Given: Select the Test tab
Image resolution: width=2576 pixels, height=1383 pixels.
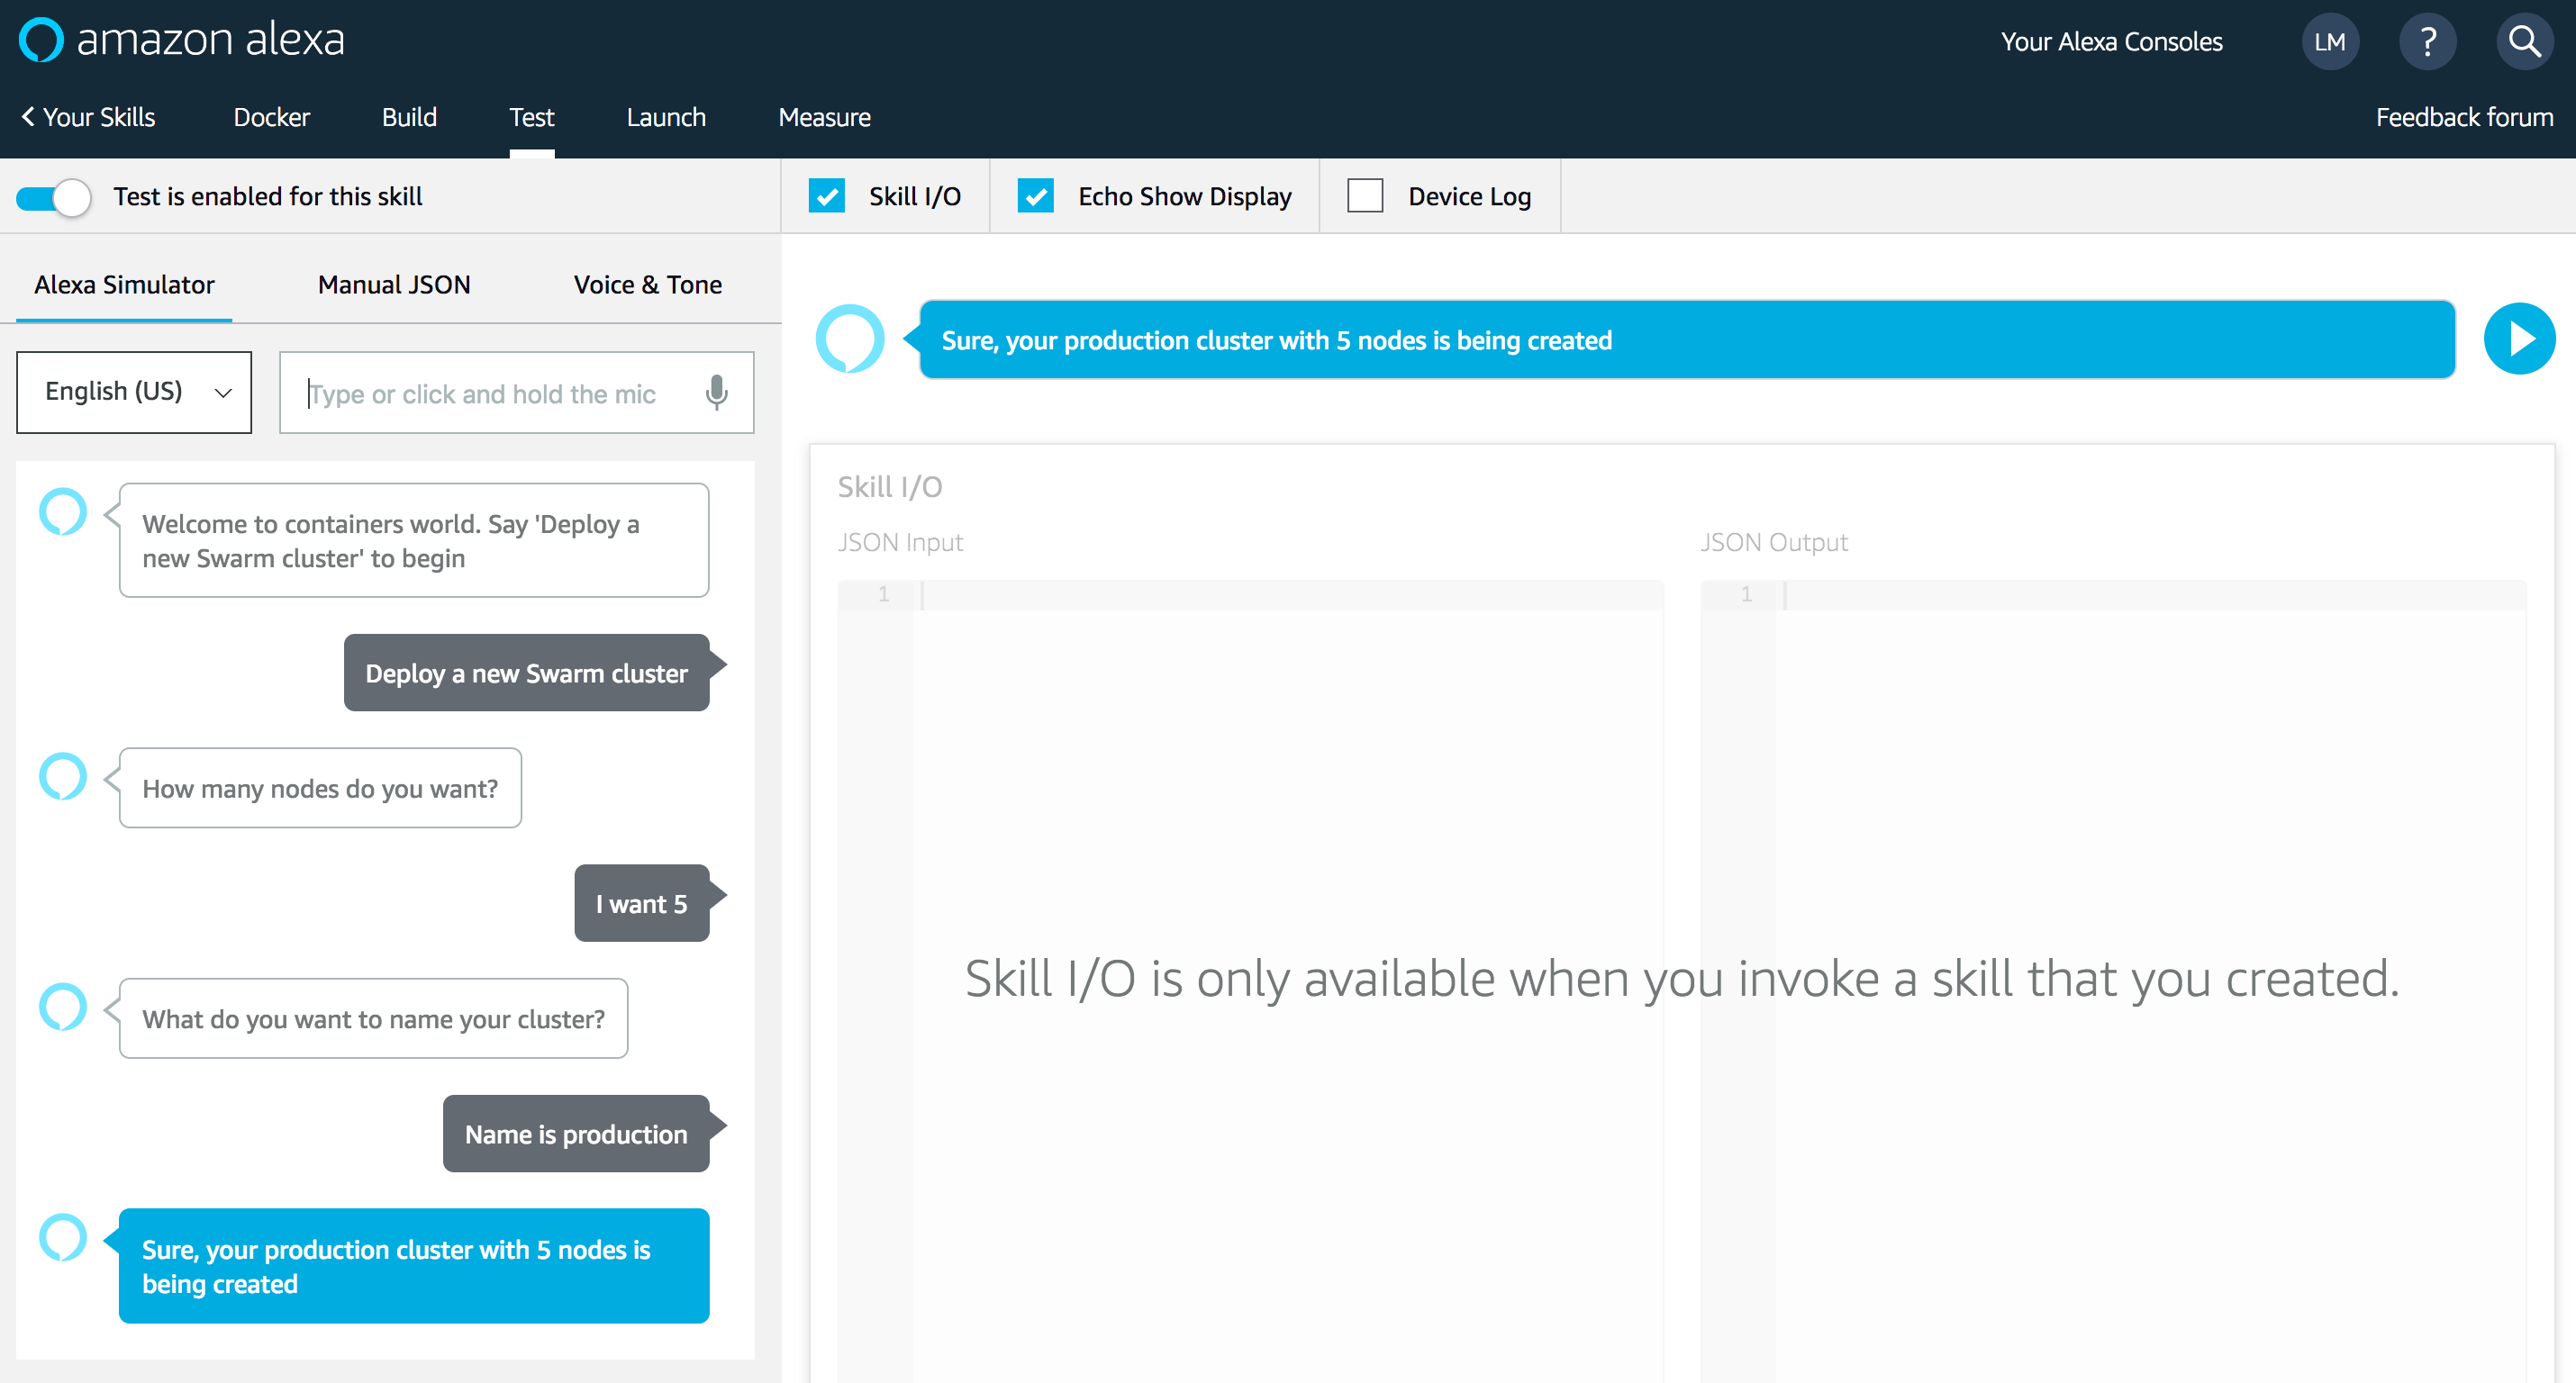Looking at the screenshot, I should pyautogui.click(x=532, y=117).
